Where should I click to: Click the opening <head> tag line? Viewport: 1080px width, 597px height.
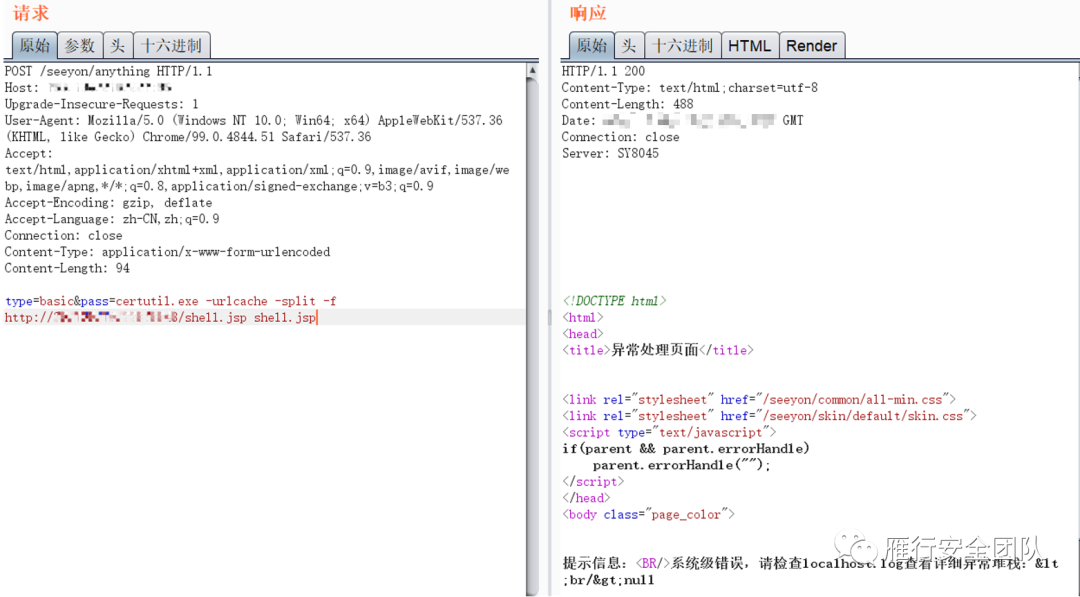[583, 334]
